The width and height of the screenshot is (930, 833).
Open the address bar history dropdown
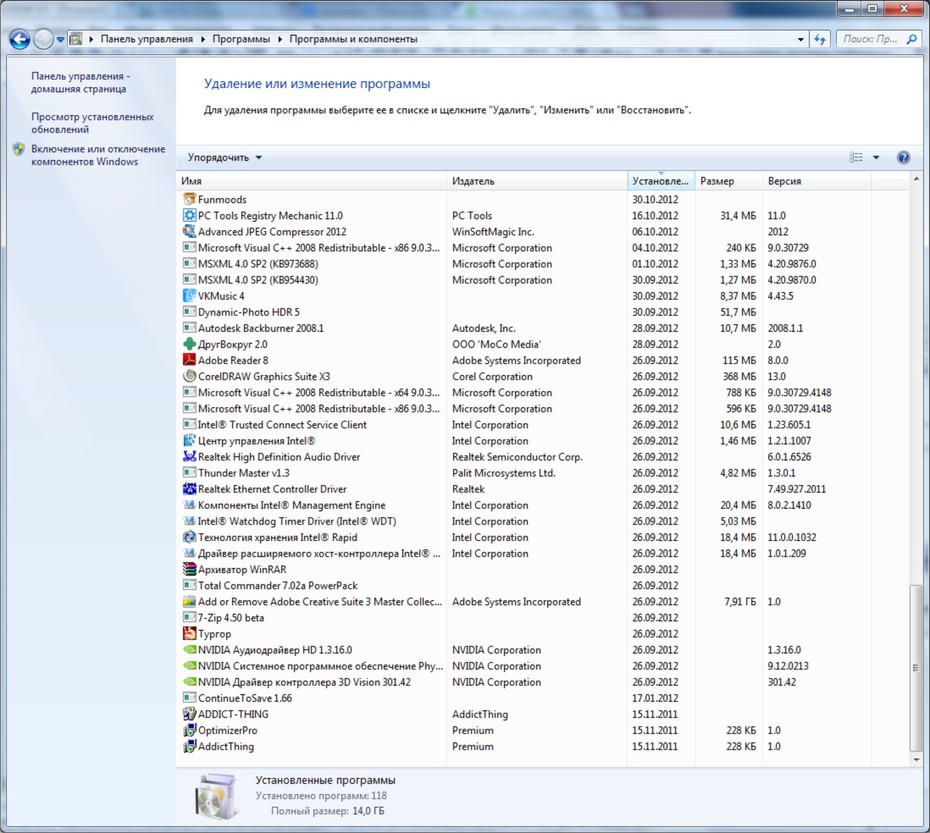801,39
